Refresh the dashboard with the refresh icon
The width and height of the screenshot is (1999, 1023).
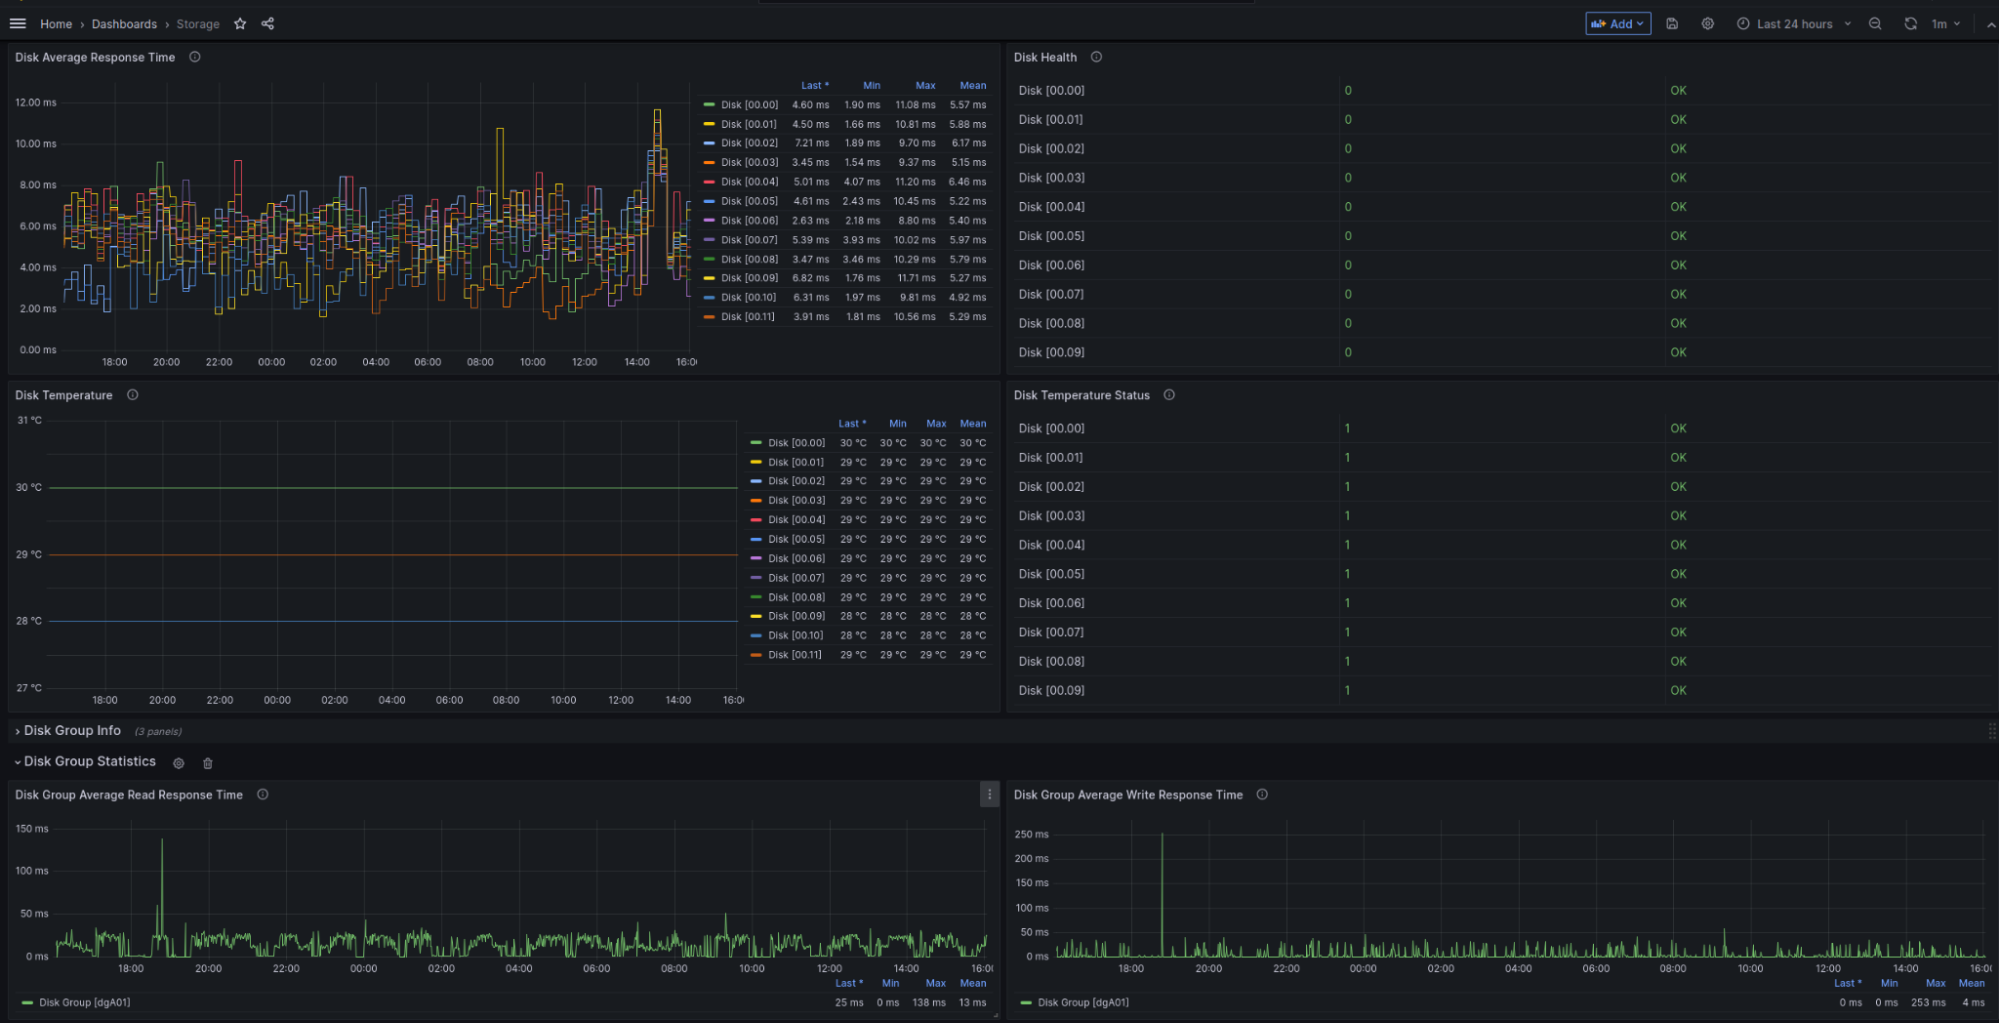[x=1910, y=23]
